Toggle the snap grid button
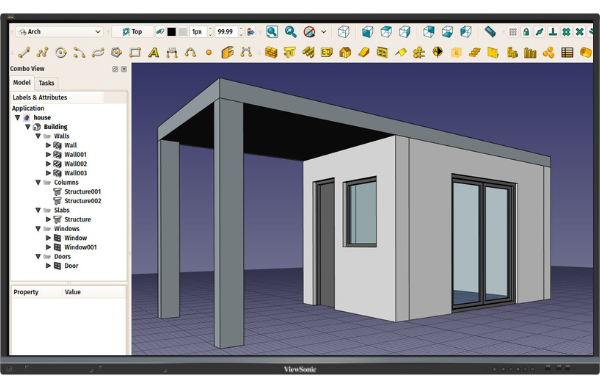Viewport: 600px width, 388px height. pos(513,32)
